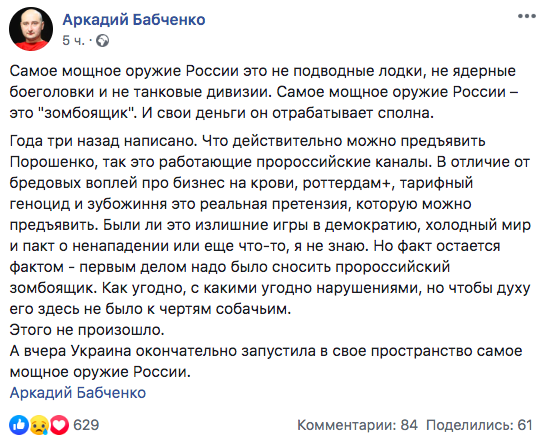Open Аркадий Бабченко profile from post header
The image size is (542, 441).
click(x=134, y=20)
